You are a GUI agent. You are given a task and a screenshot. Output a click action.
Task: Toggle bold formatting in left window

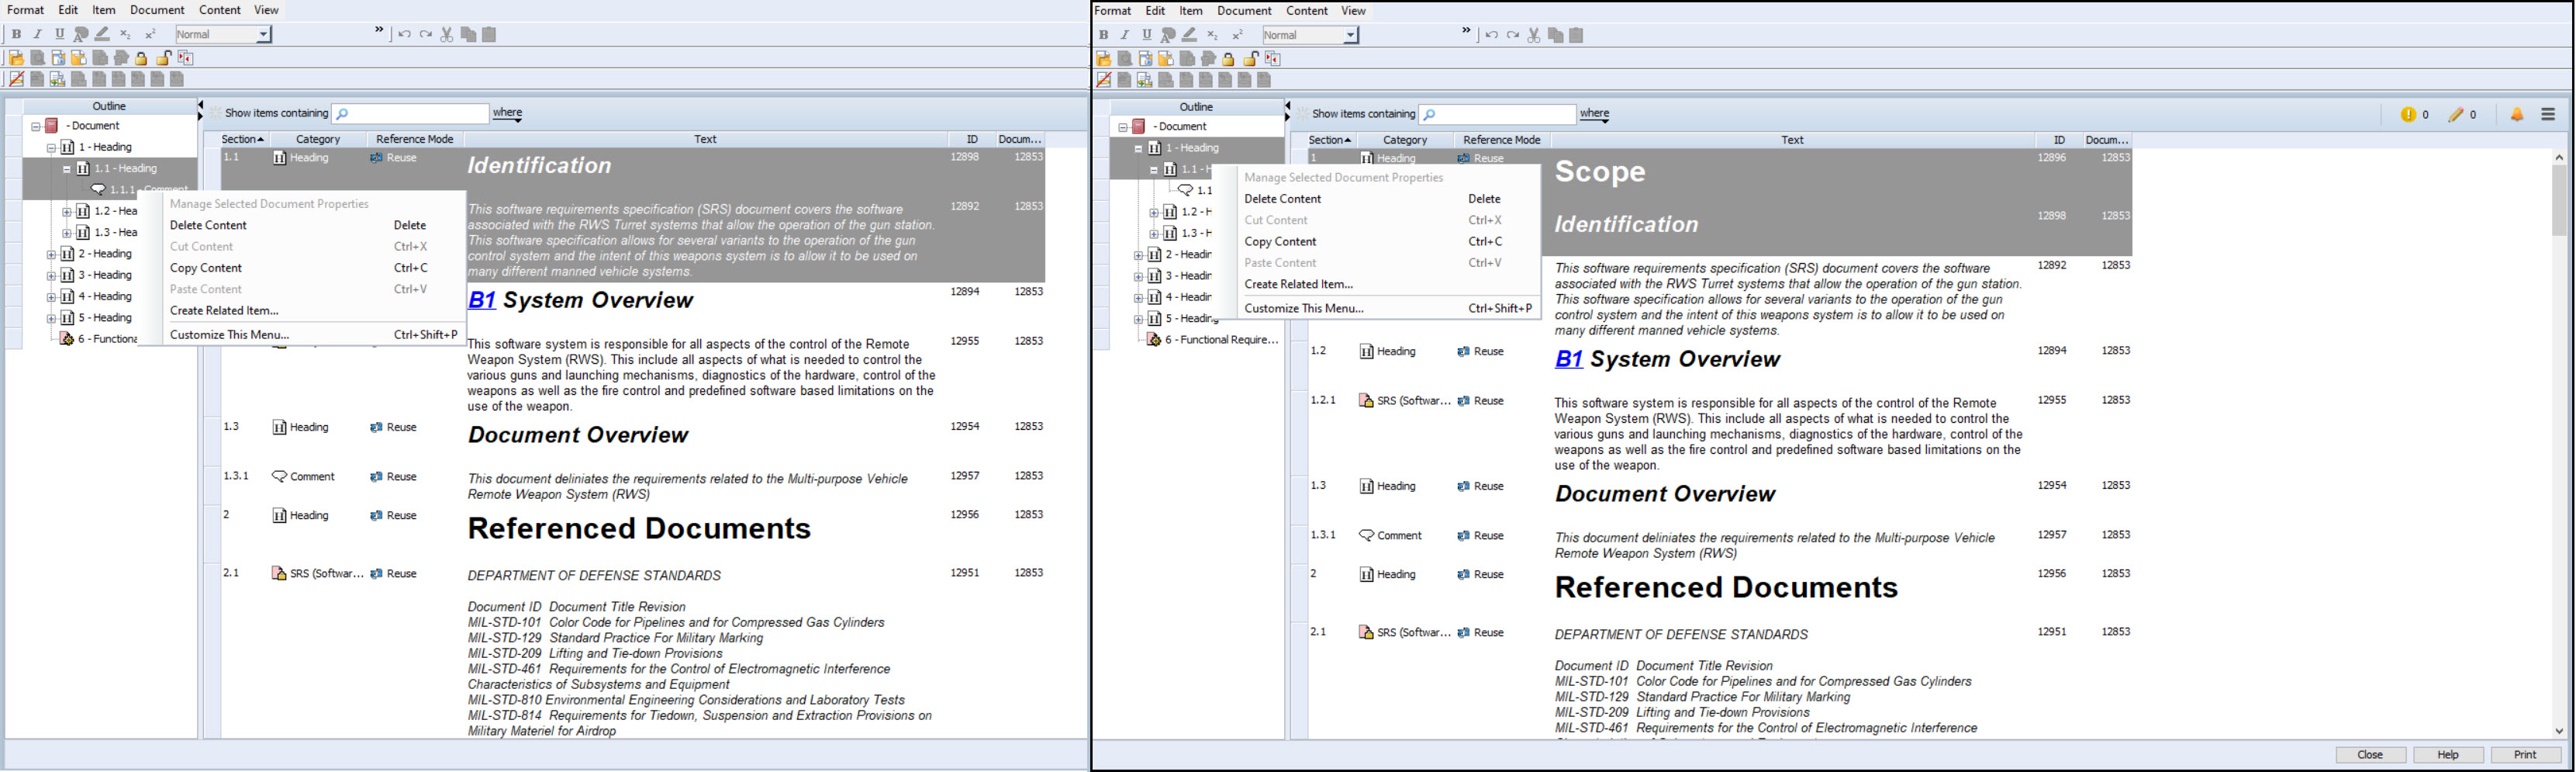tap(16, 34)
